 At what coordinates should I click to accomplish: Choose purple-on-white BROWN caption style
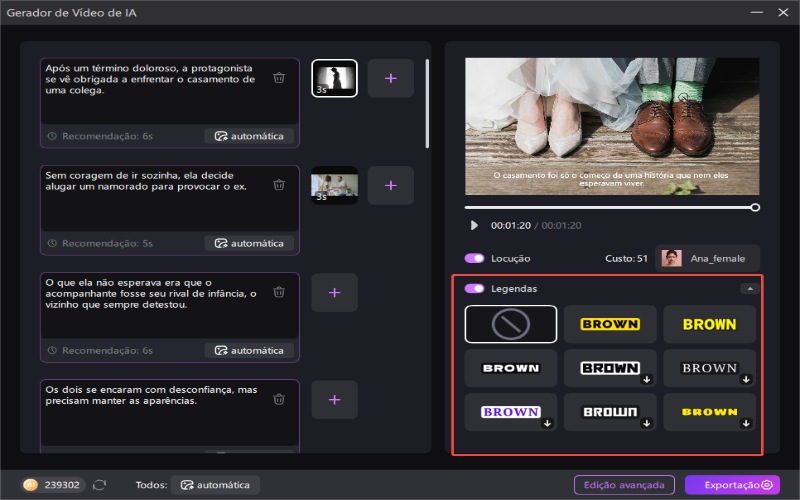coord(511,412)
